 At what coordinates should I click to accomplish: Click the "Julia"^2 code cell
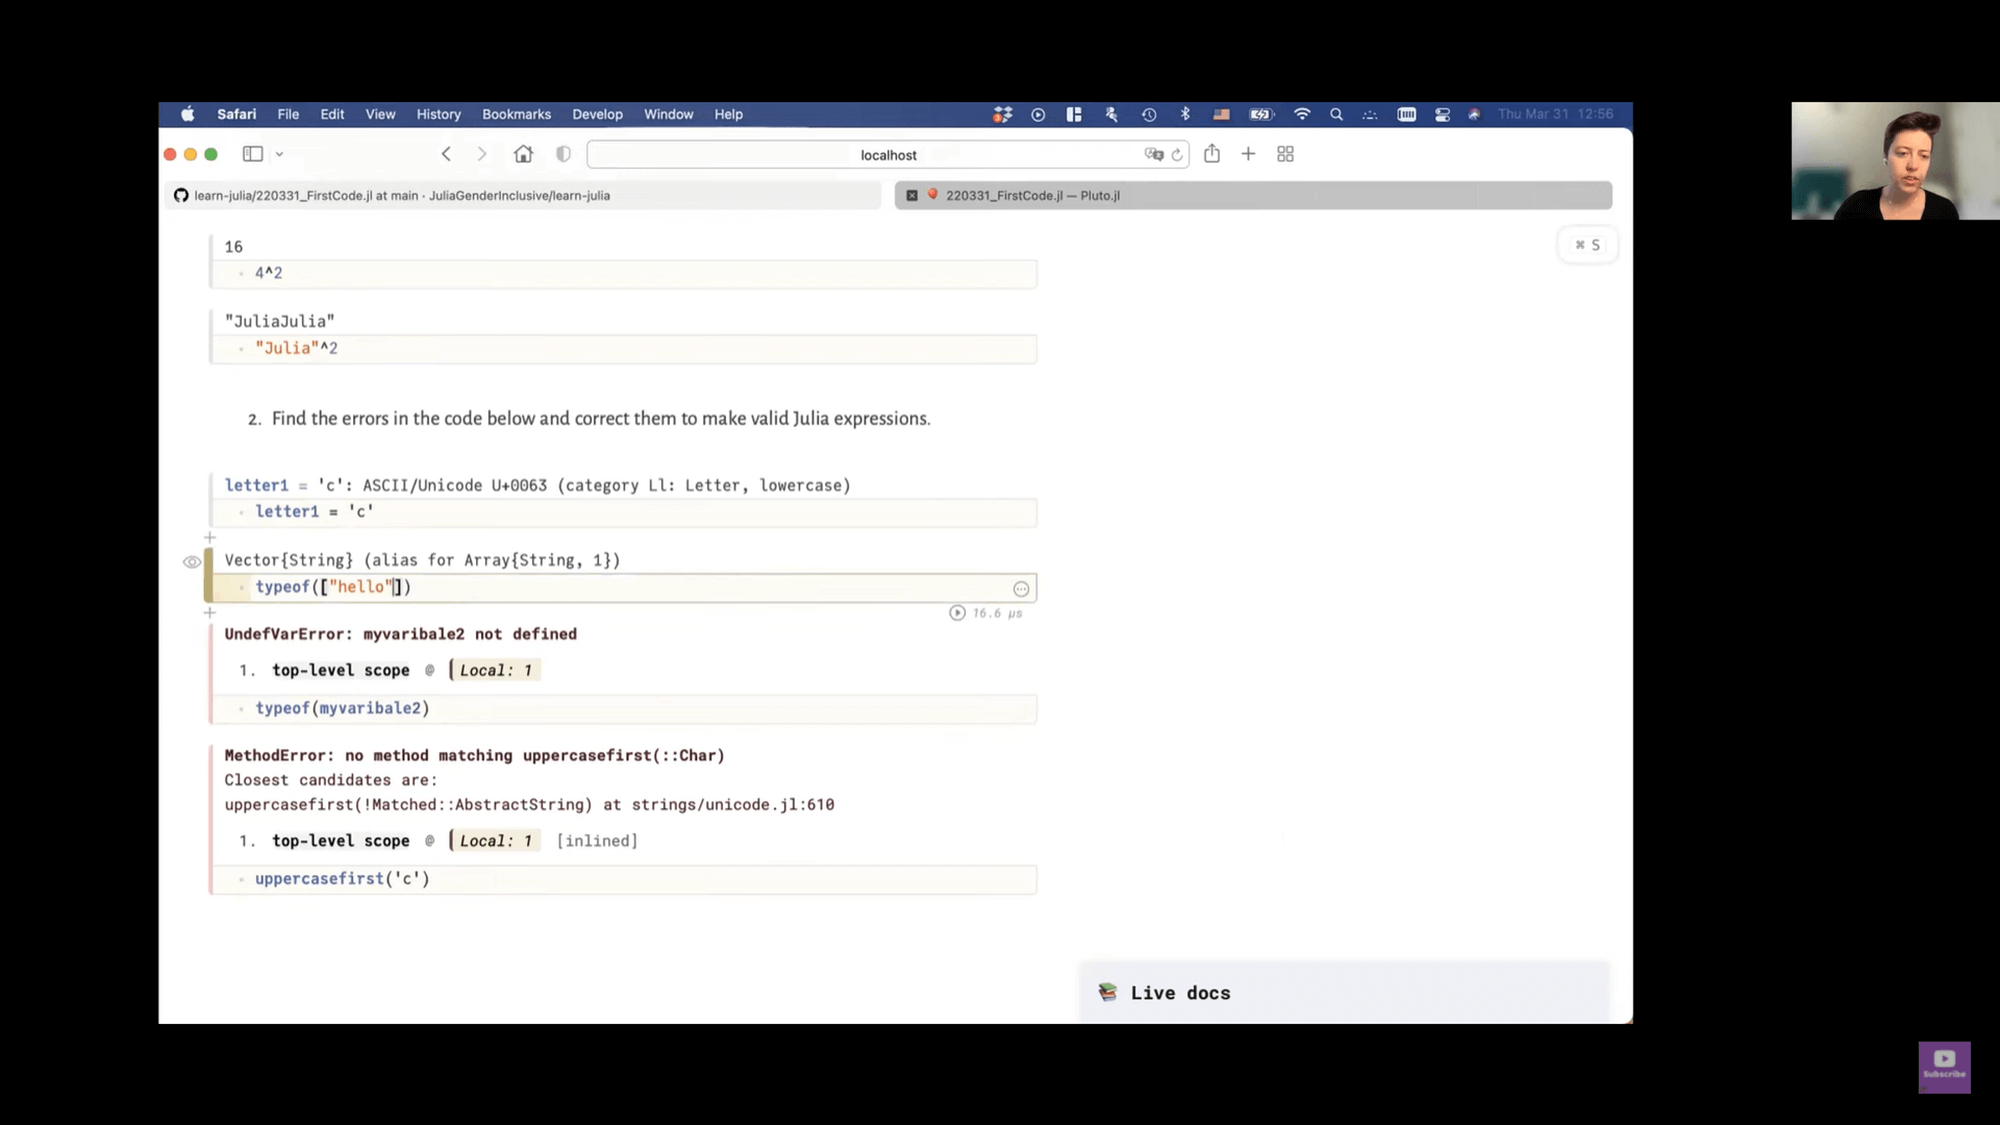click(x=623, y=348)
